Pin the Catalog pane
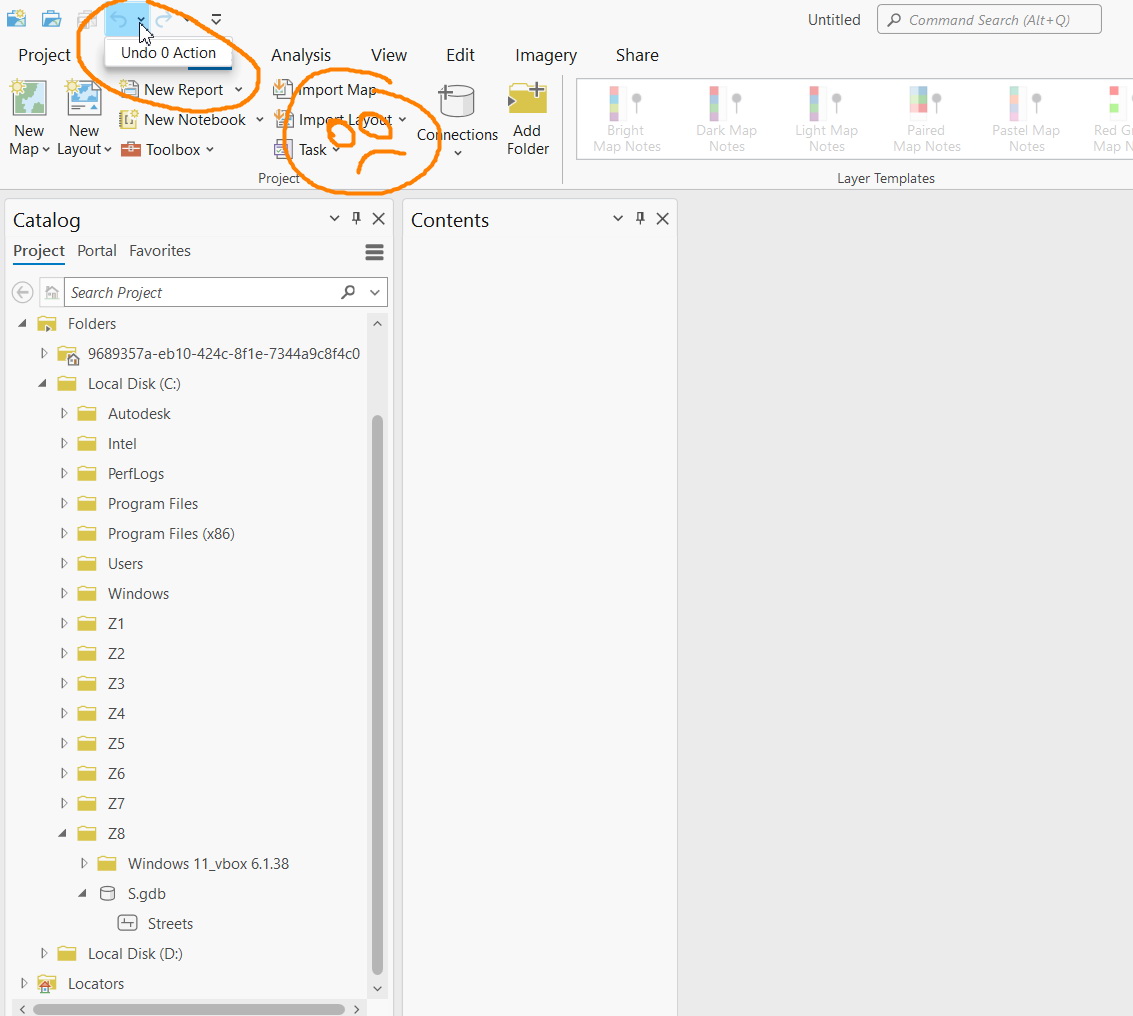This screenshot has height=1016, width=1133. tap(356, 218)
